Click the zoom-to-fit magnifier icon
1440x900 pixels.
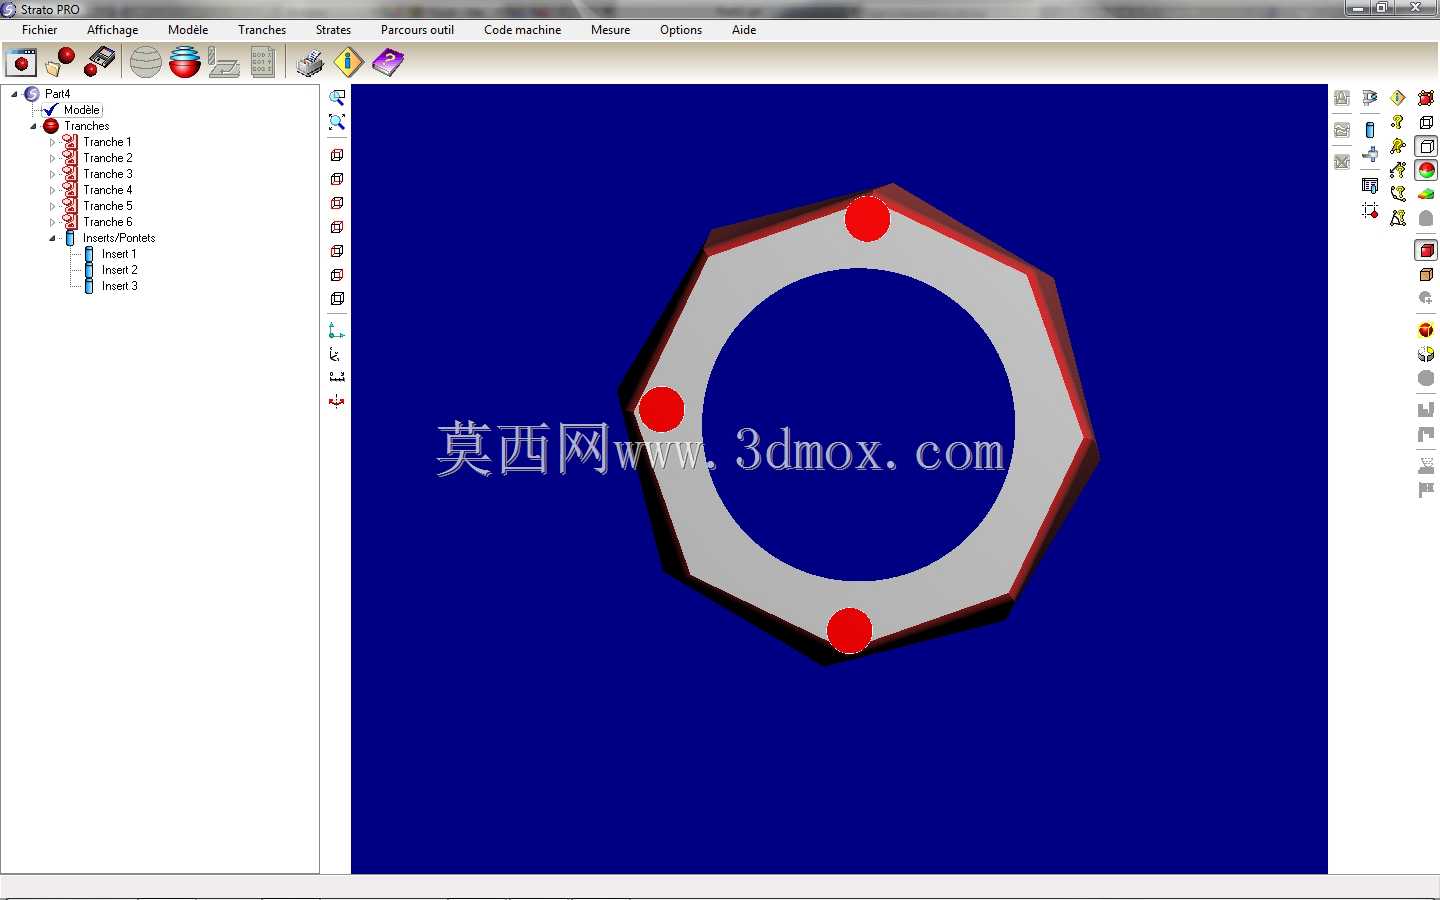(337, 122)
